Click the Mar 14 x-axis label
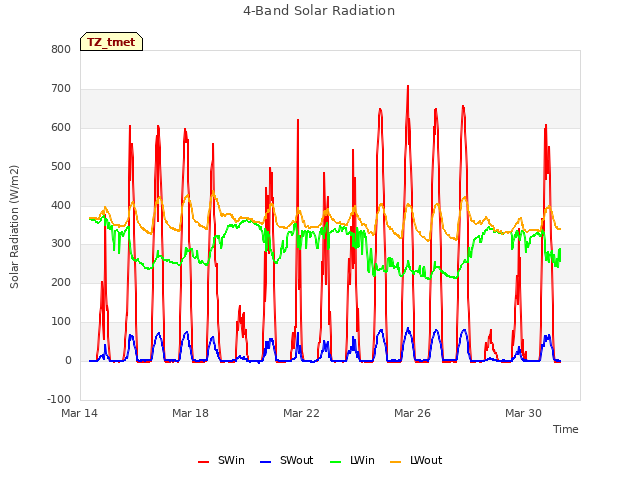This screenshot has height=480, width=640. tap(80, 413)
